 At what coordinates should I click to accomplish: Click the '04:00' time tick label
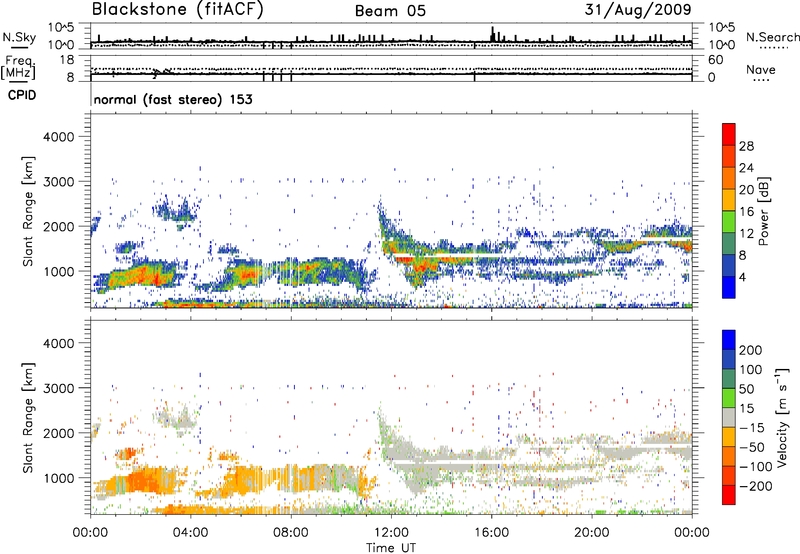coord(191,533)
